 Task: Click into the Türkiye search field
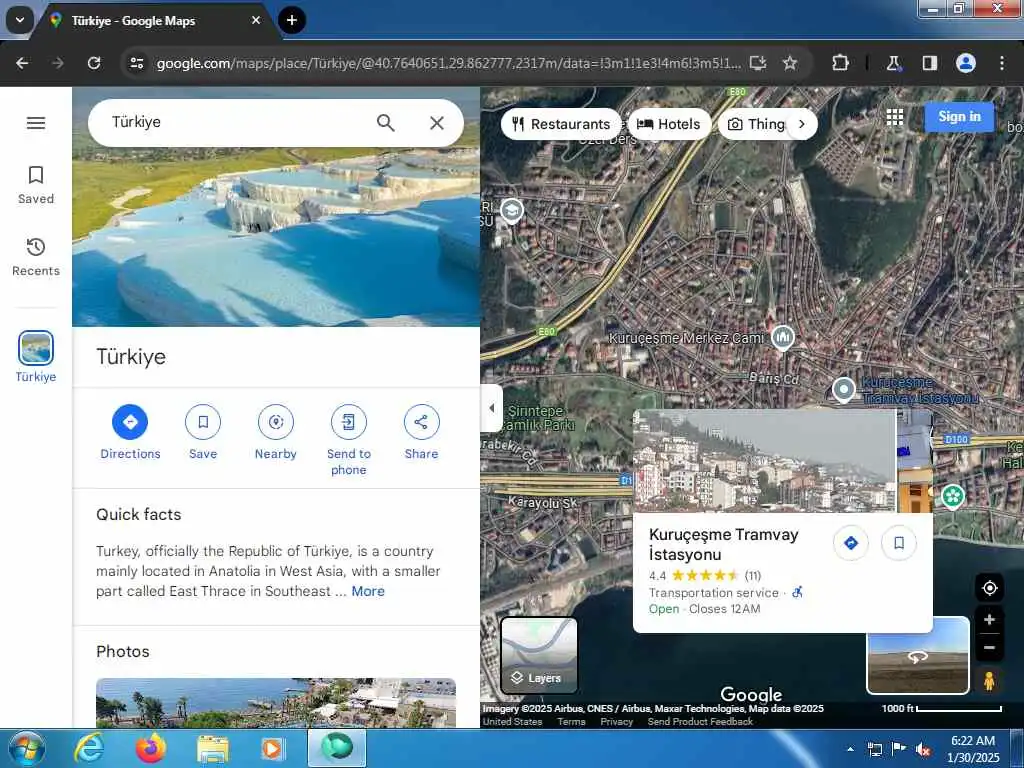point(235,123)
